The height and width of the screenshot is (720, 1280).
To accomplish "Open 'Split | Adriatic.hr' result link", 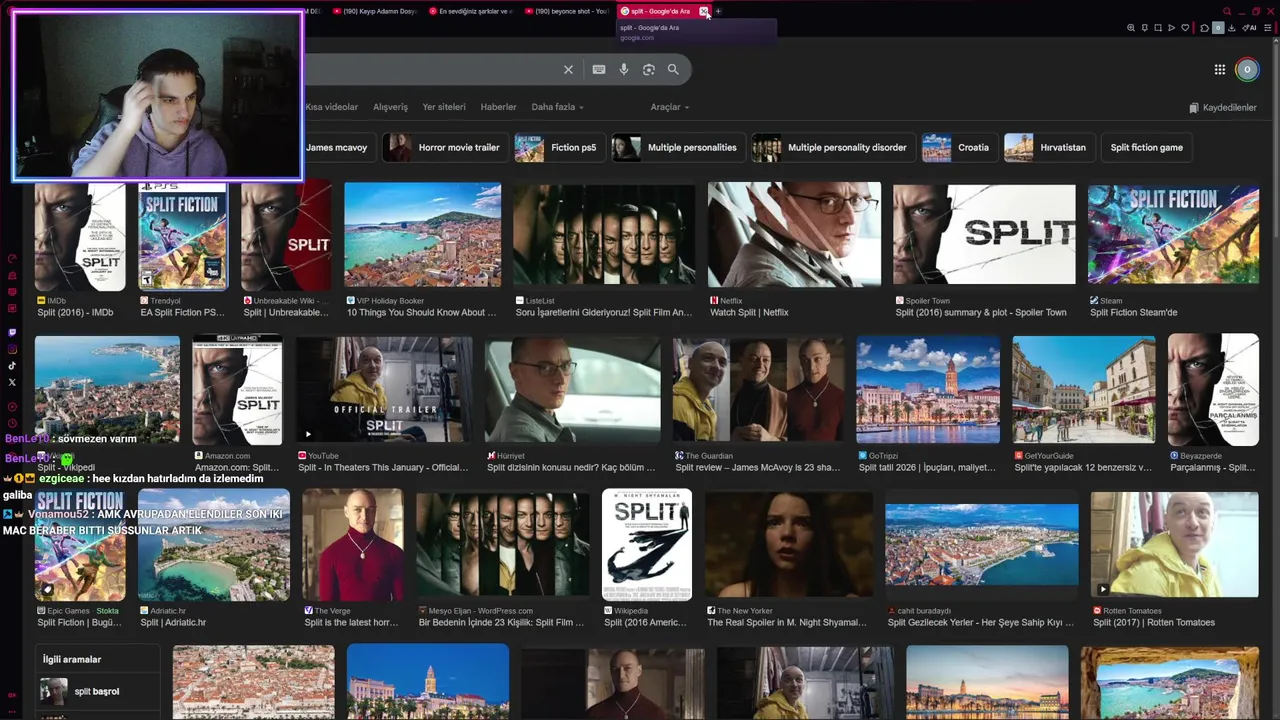I will pos(173,623).
